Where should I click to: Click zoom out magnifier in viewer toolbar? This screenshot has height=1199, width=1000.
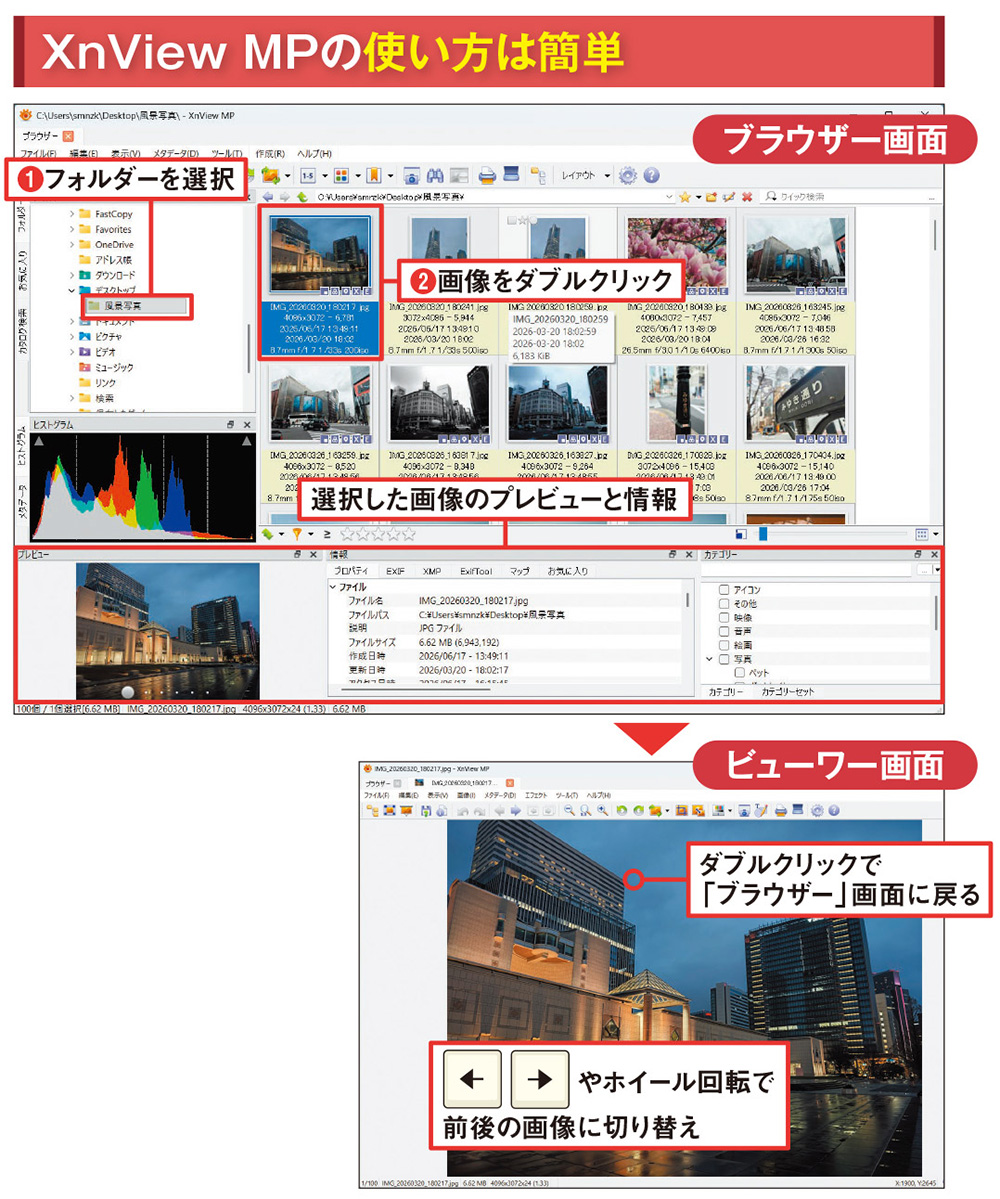point(569,811)
